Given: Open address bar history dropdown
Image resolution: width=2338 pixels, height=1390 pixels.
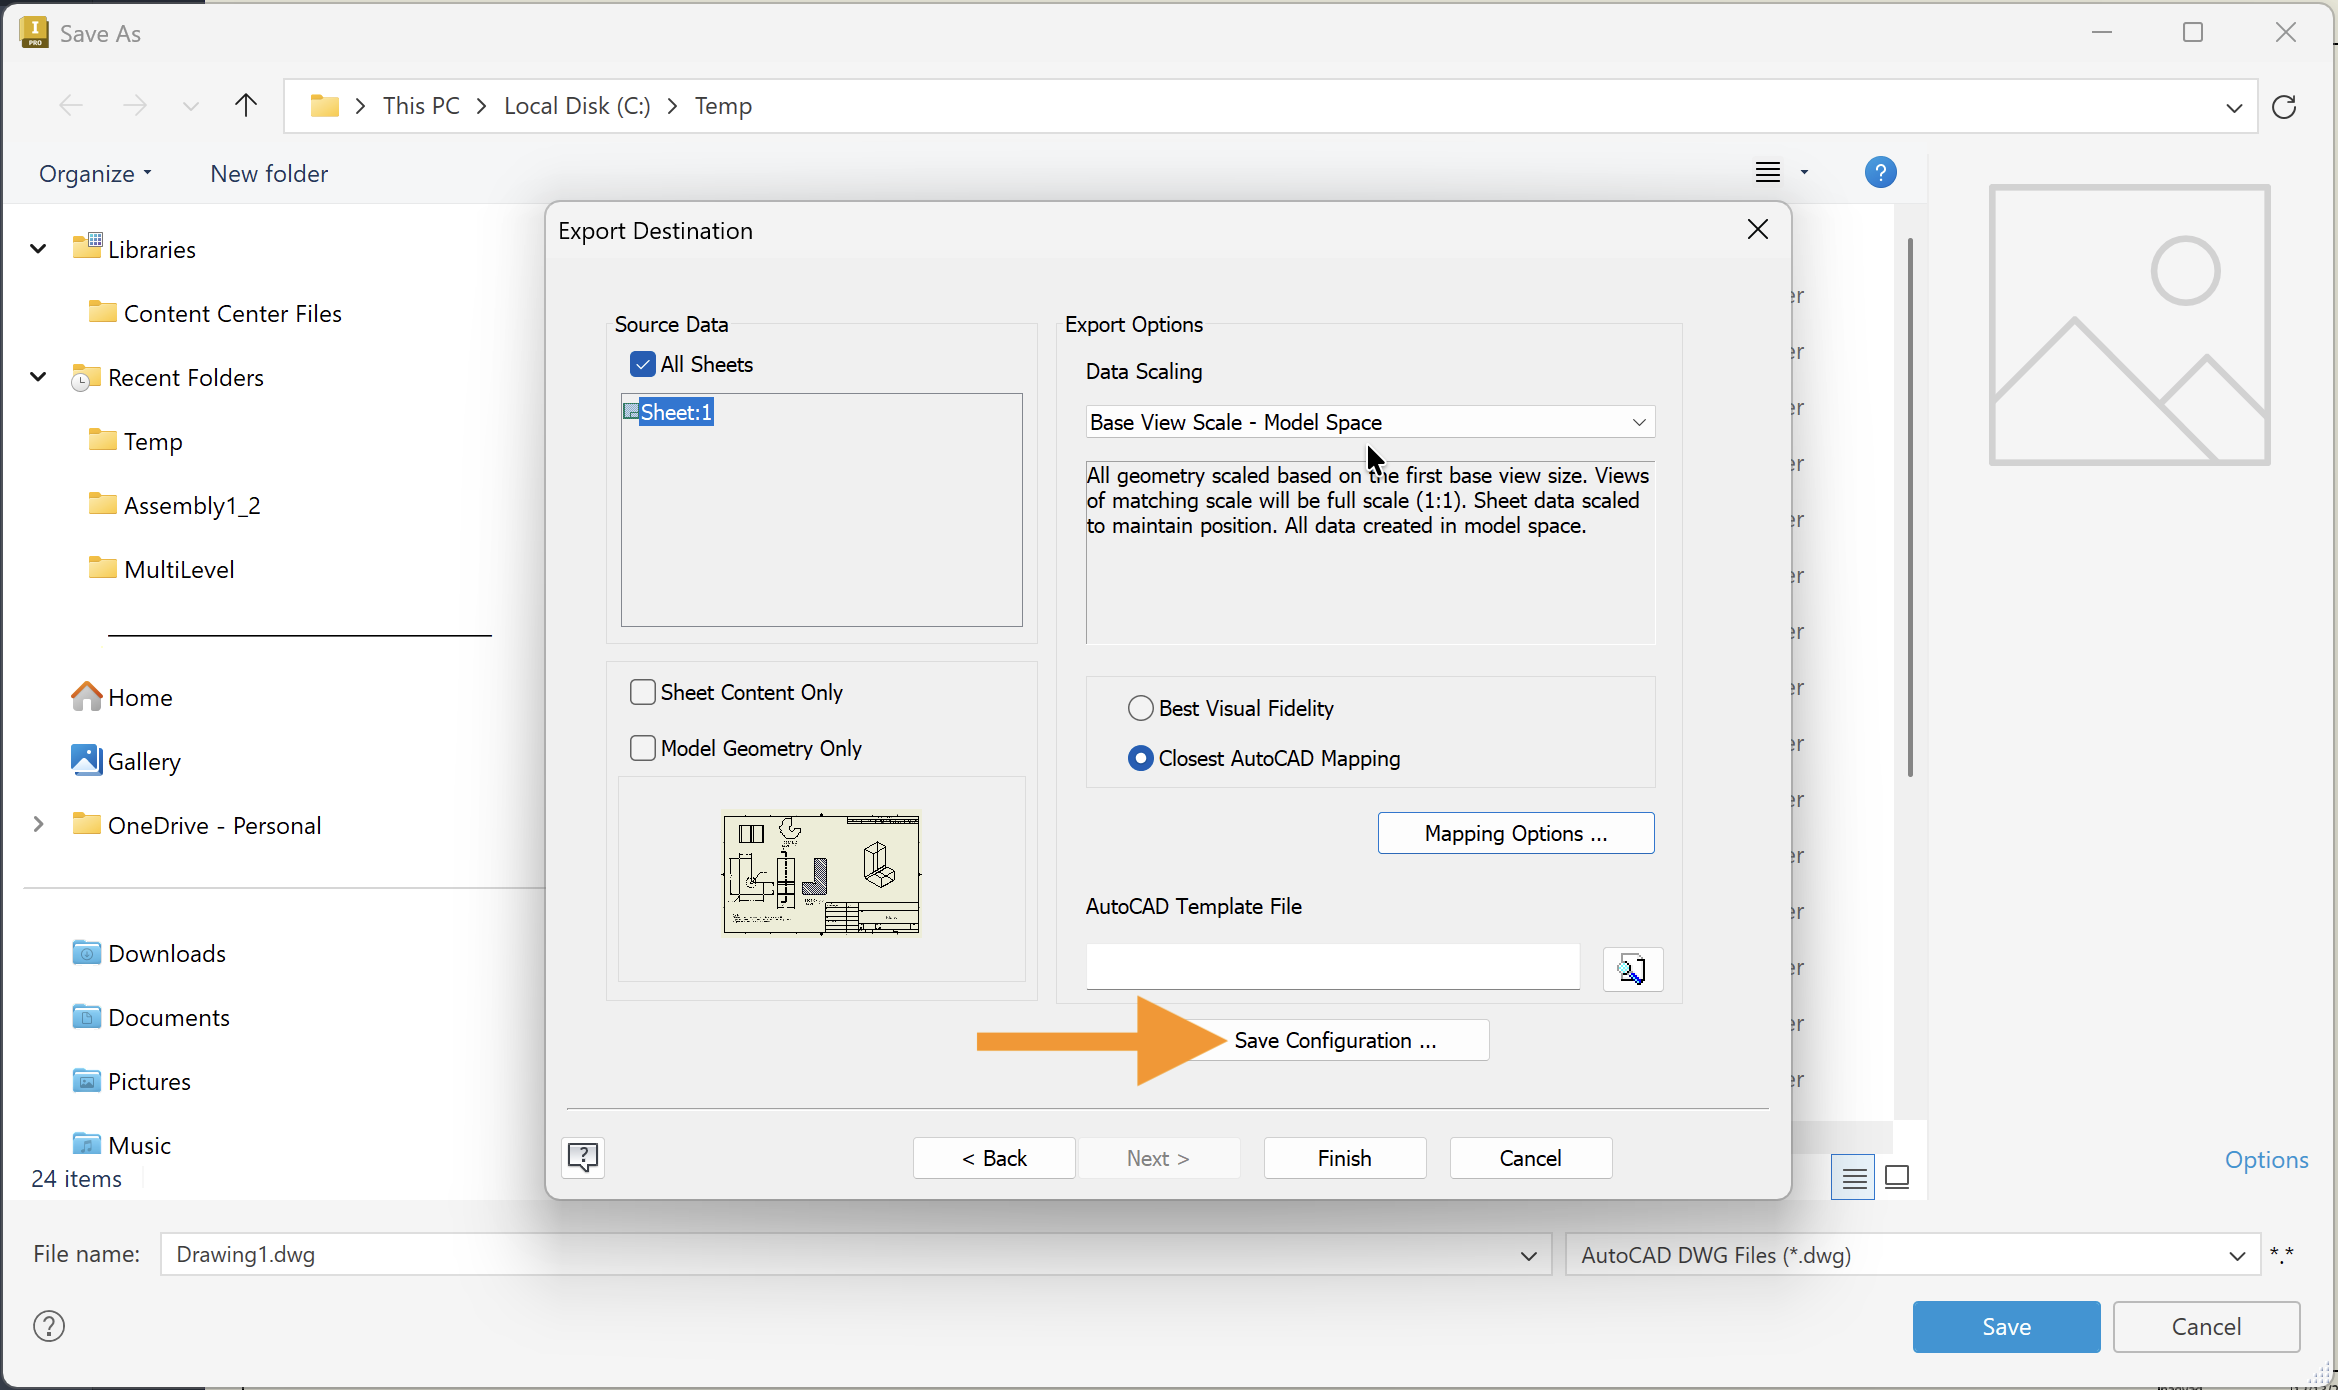Looking at the screenshot, I should coord(2234,107).
